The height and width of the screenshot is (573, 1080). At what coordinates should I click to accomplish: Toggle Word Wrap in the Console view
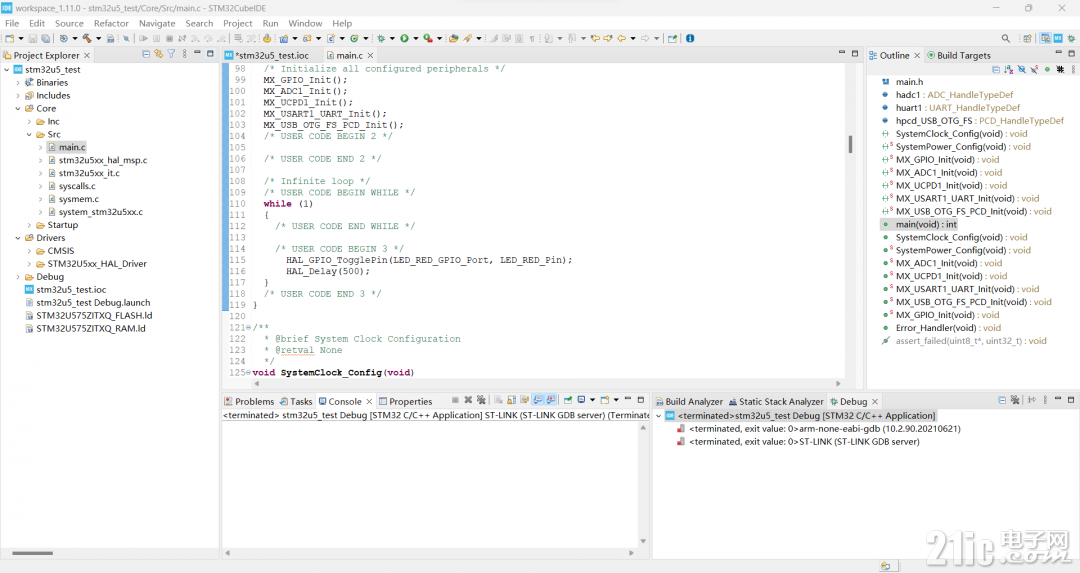tap(524, 400)
